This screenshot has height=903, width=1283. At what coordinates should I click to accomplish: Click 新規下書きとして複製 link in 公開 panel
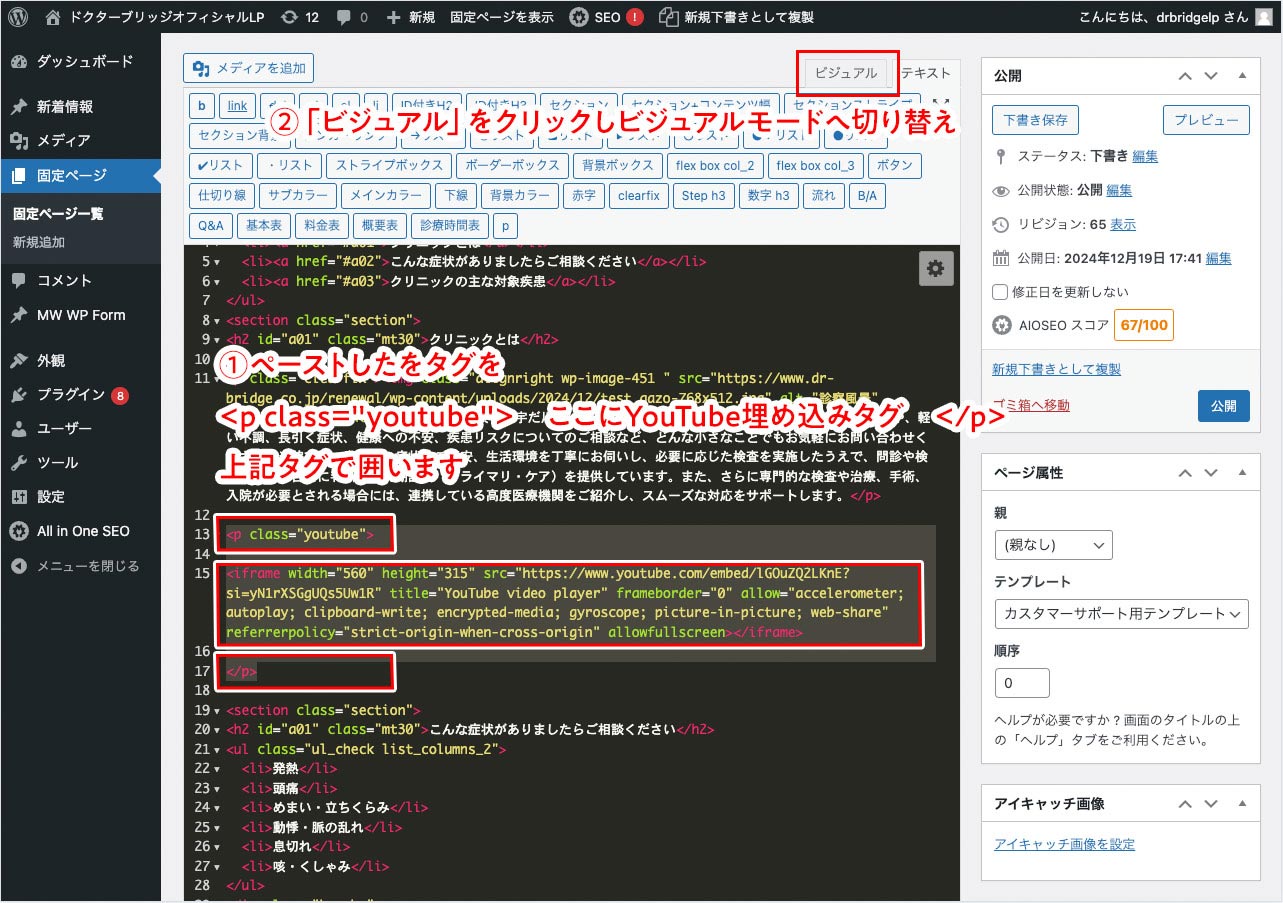pyautogui.click(x=1056, y=369)
